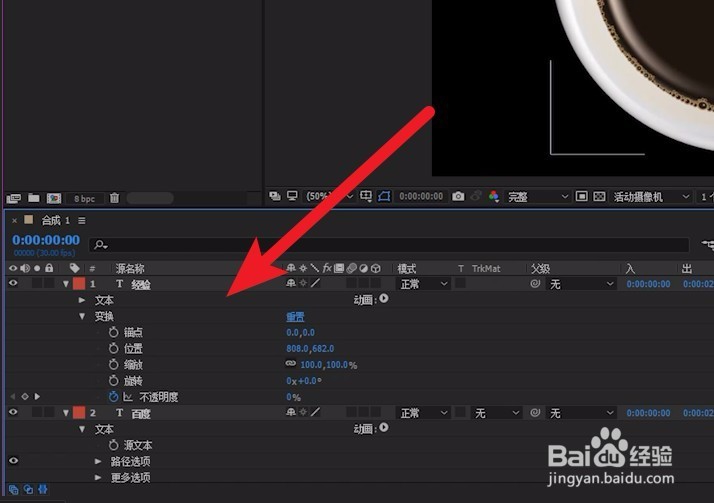Click the parent pick whip of 经验 layer
This screenshot has width=714, height=503.
[535, 284]
